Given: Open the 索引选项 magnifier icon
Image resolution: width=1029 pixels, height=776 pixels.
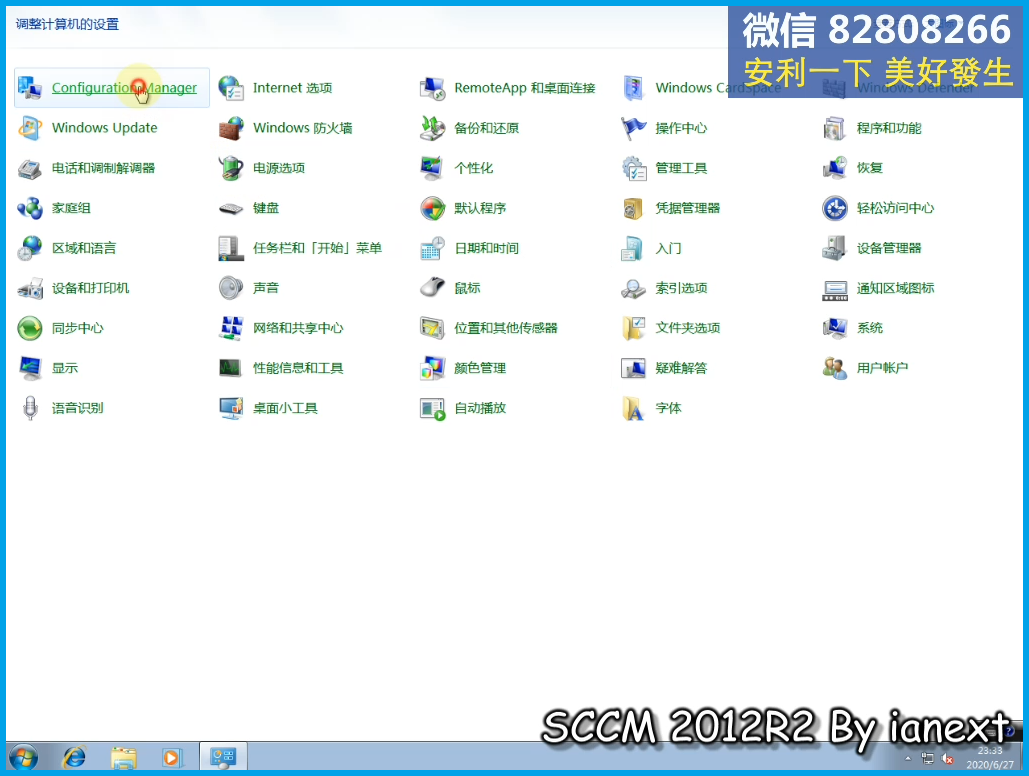Looking at the screenshot, I should pos(634,288).
